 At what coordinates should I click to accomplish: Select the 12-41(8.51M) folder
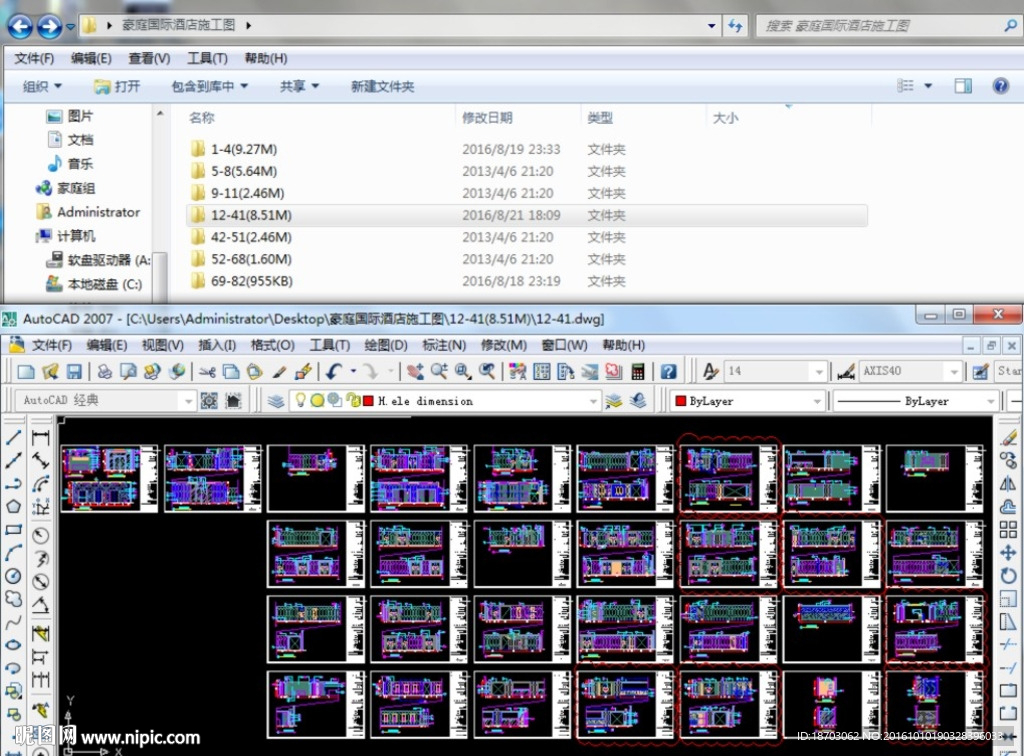pos(527,215)
